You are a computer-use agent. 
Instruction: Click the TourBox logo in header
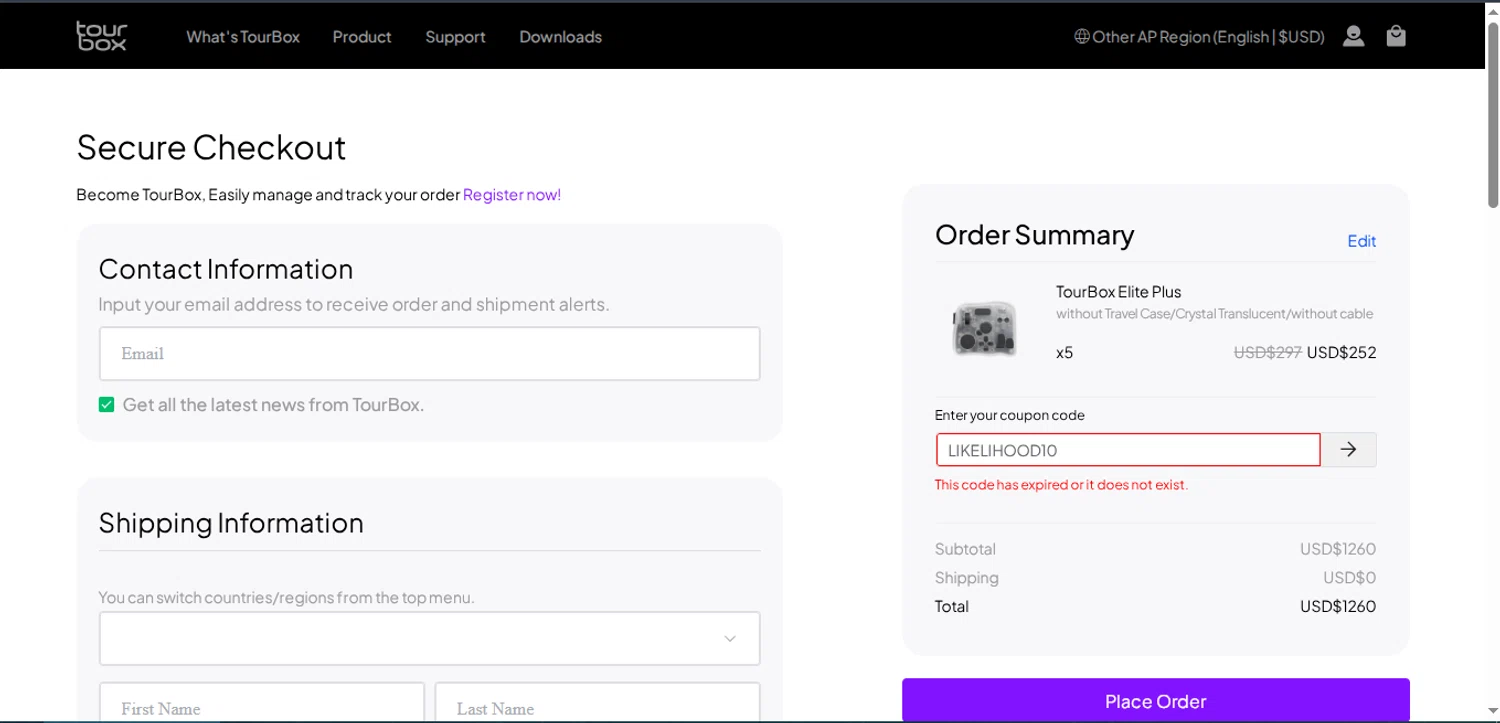coord(101,36)
